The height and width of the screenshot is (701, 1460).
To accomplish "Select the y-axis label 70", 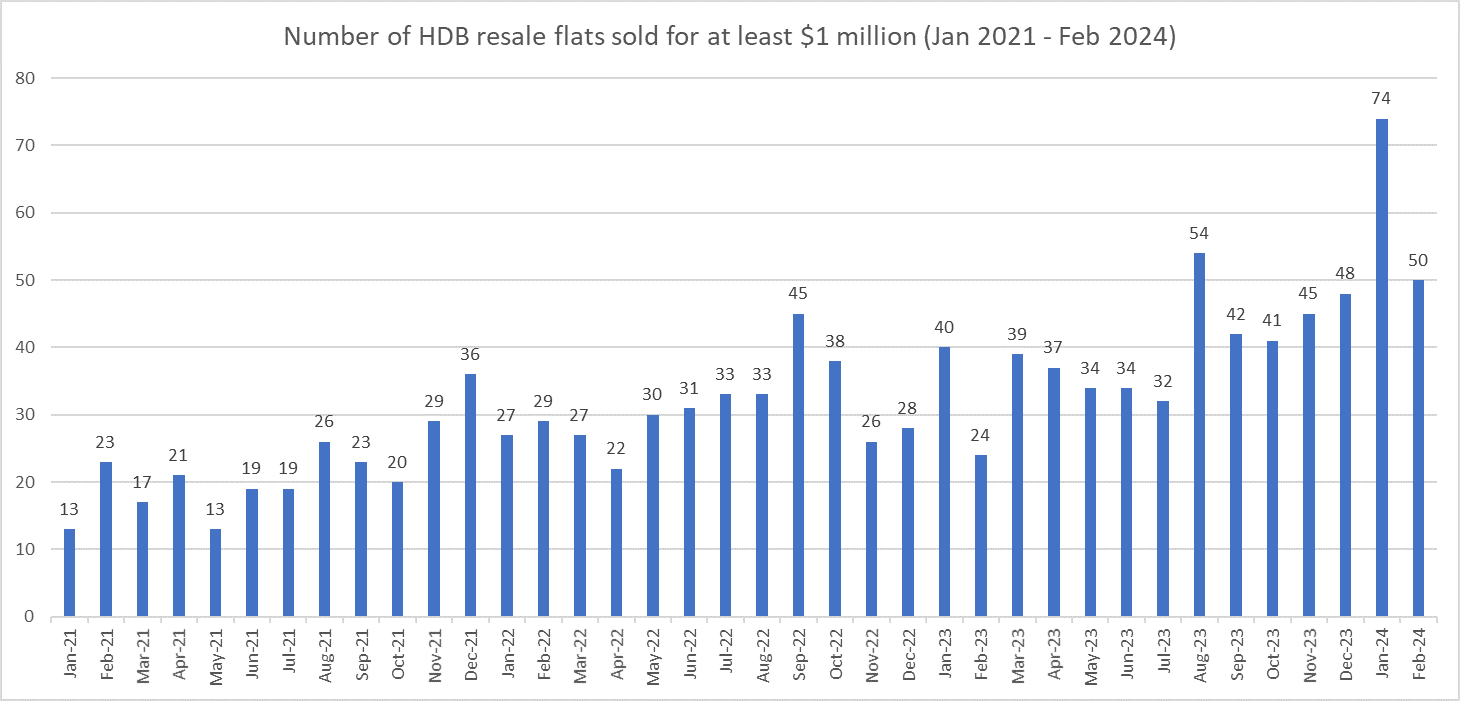I will coord(27,145).
